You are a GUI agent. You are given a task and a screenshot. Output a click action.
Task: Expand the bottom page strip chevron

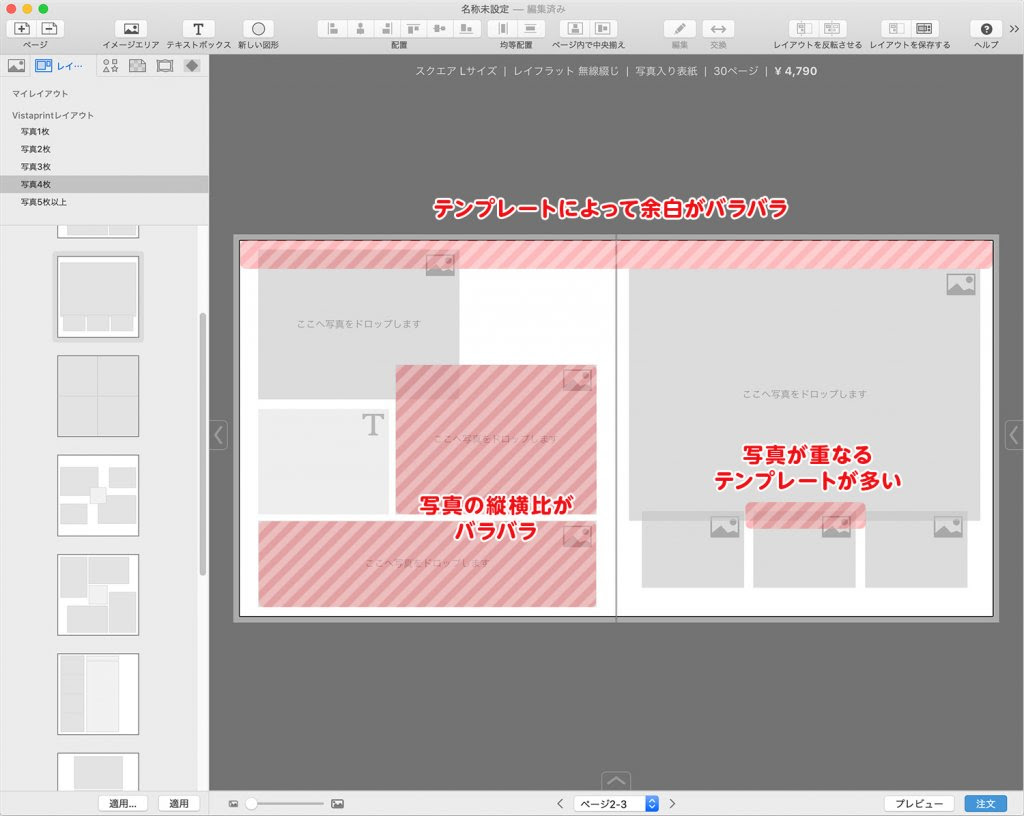point(616,781)
